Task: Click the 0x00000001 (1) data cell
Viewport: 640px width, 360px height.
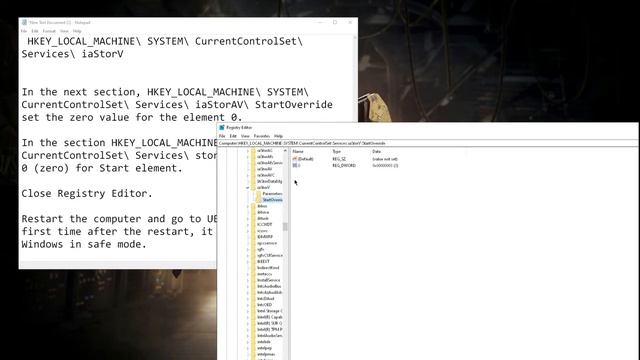Action: coord(385,165)
